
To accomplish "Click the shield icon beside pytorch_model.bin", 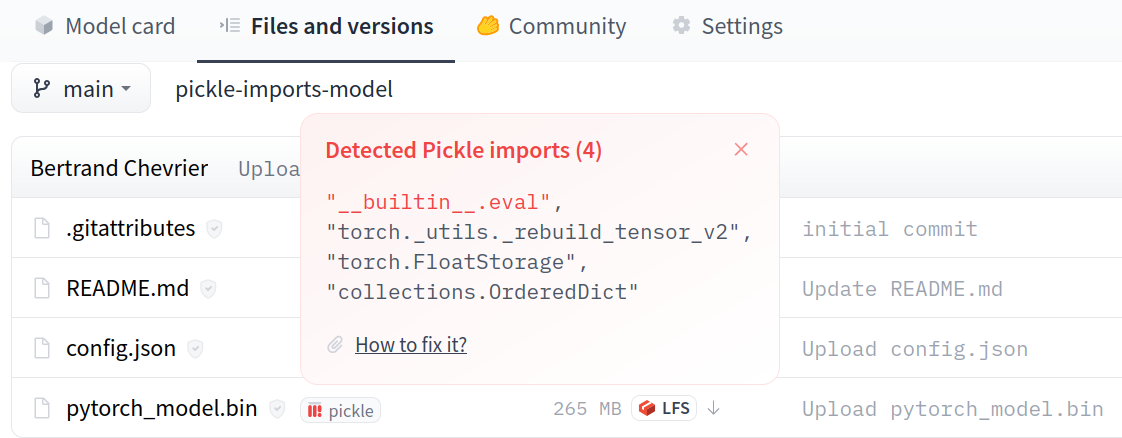I will pyautogui.click(x=277, y=409).
